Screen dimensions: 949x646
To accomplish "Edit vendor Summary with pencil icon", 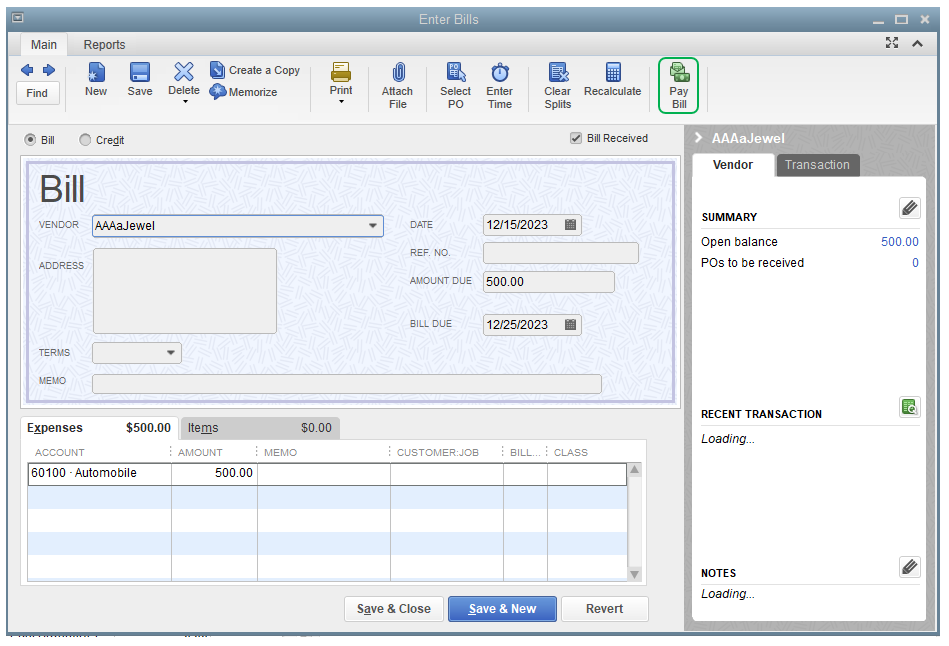I will [910, 208].
